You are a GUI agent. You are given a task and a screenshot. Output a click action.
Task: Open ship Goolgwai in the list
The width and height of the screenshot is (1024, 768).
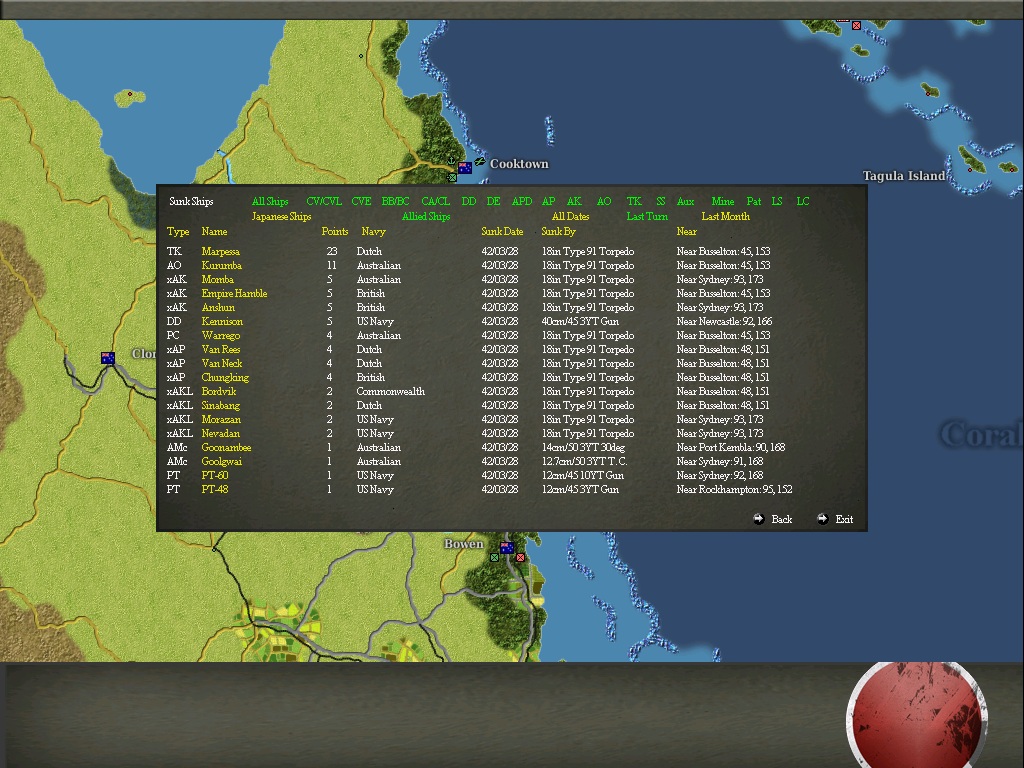point(221,462)
